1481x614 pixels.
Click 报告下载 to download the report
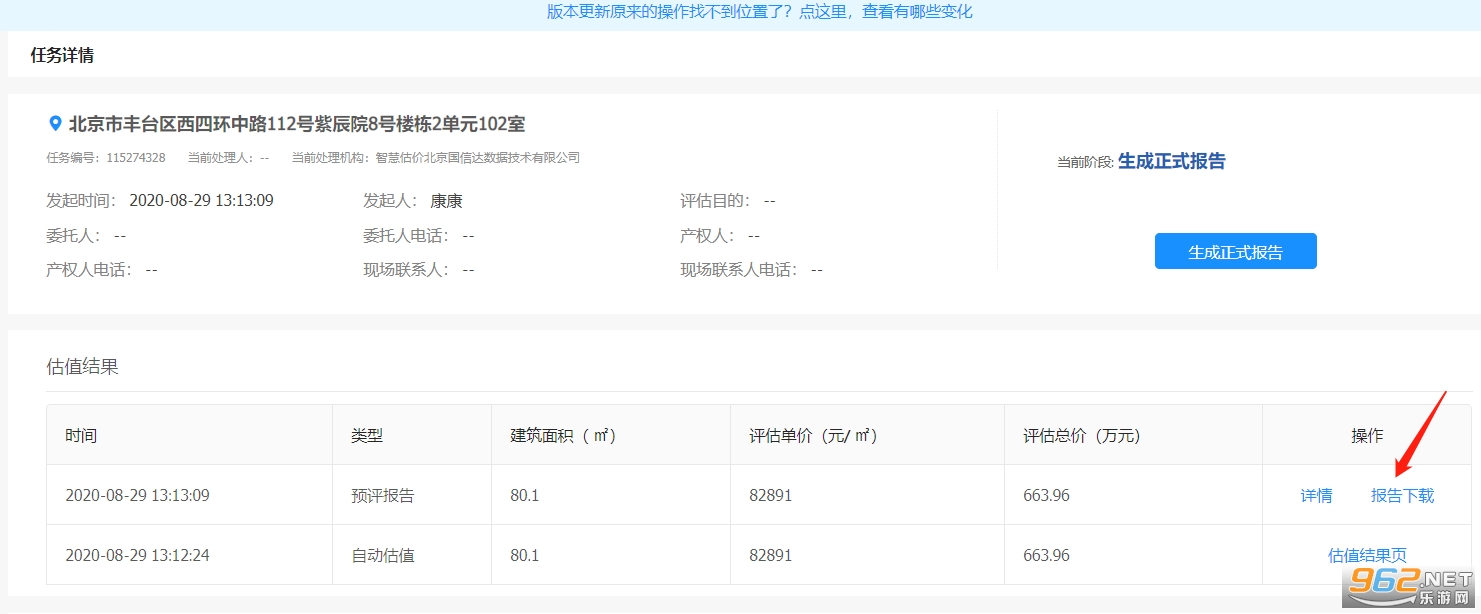tap(1402, 495)
